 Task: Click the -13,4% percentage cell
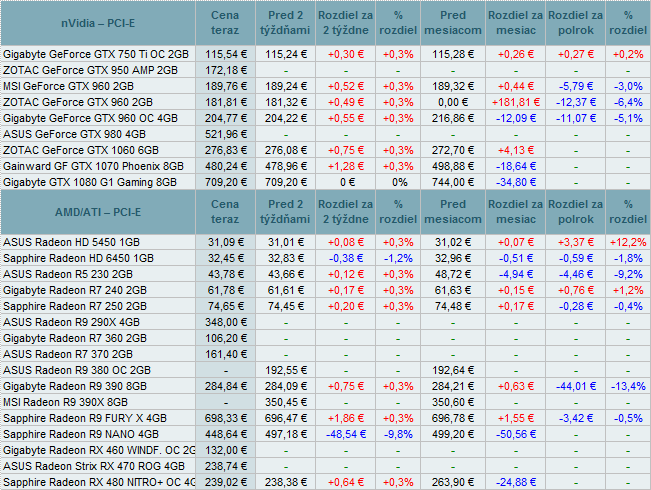[x=628, y=386]
